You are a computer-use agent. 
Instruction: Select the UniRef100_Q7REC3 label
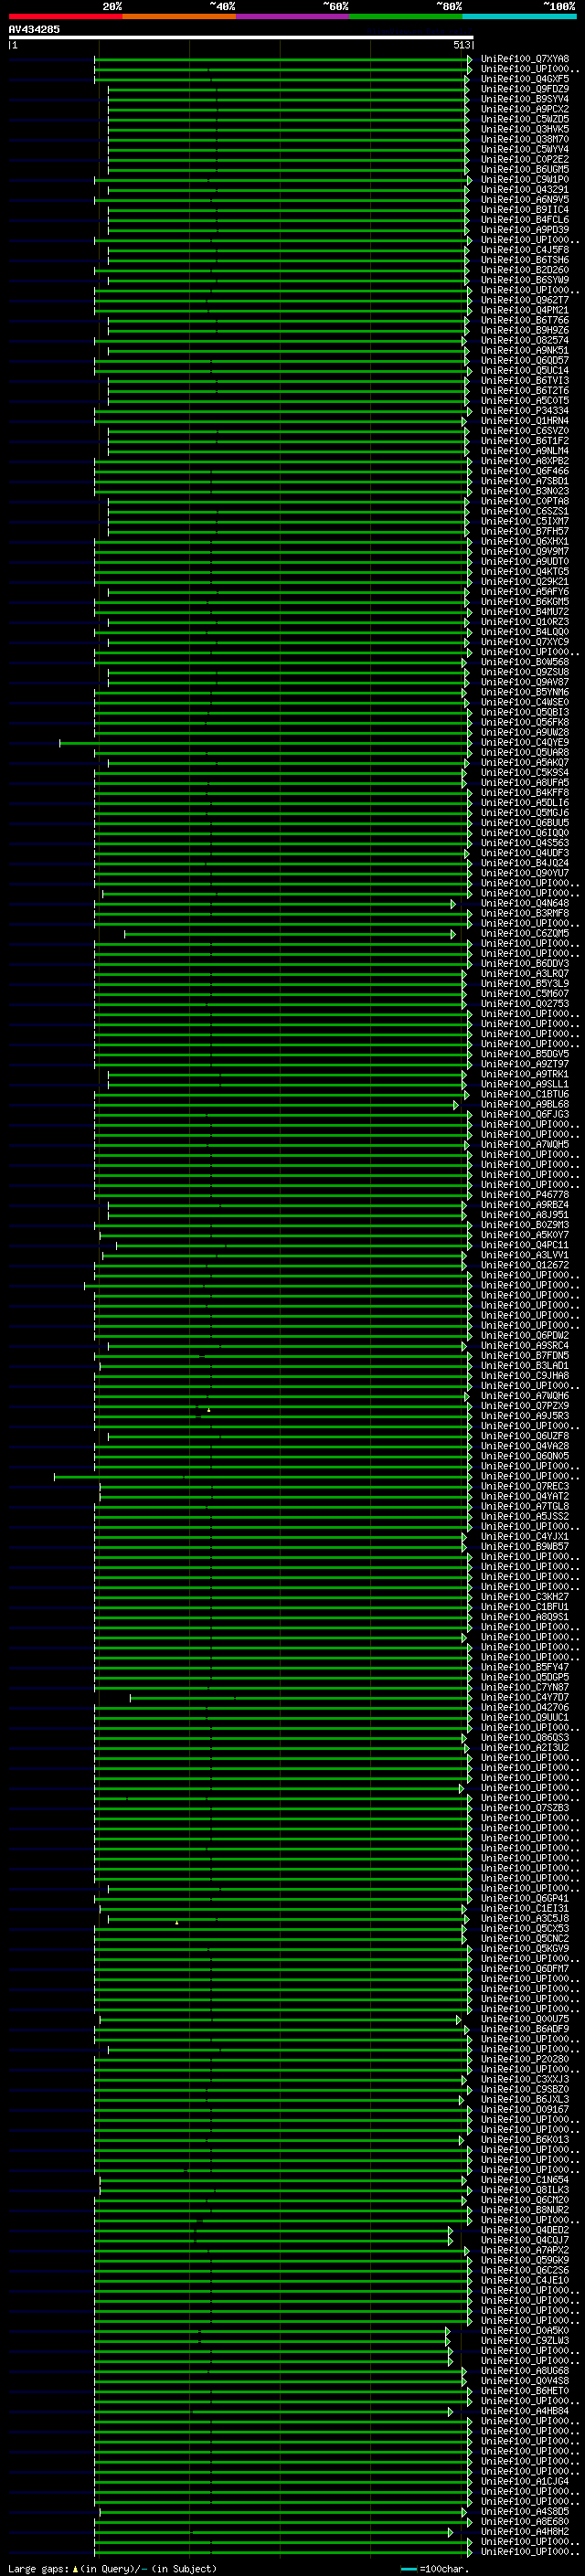(525, 1486)
